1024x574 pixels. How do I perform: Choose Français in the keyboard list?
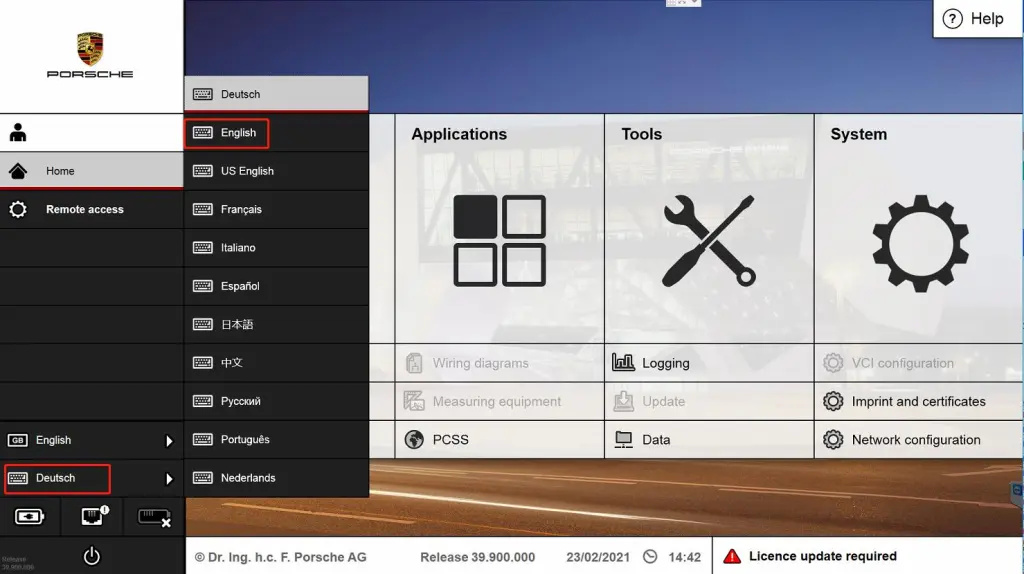coord(241,210)
